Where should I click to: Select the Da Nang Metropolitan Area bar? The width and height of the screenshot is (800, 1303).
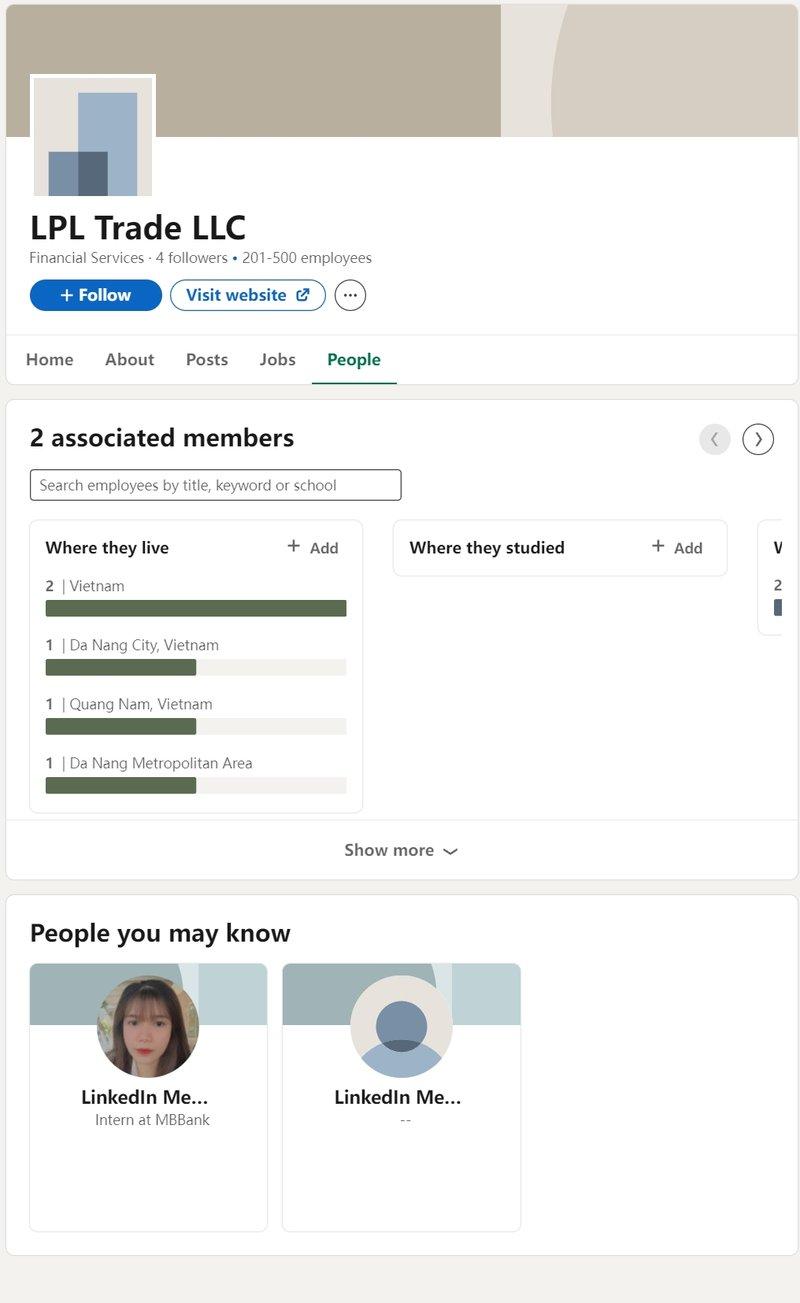click(196, 785)
